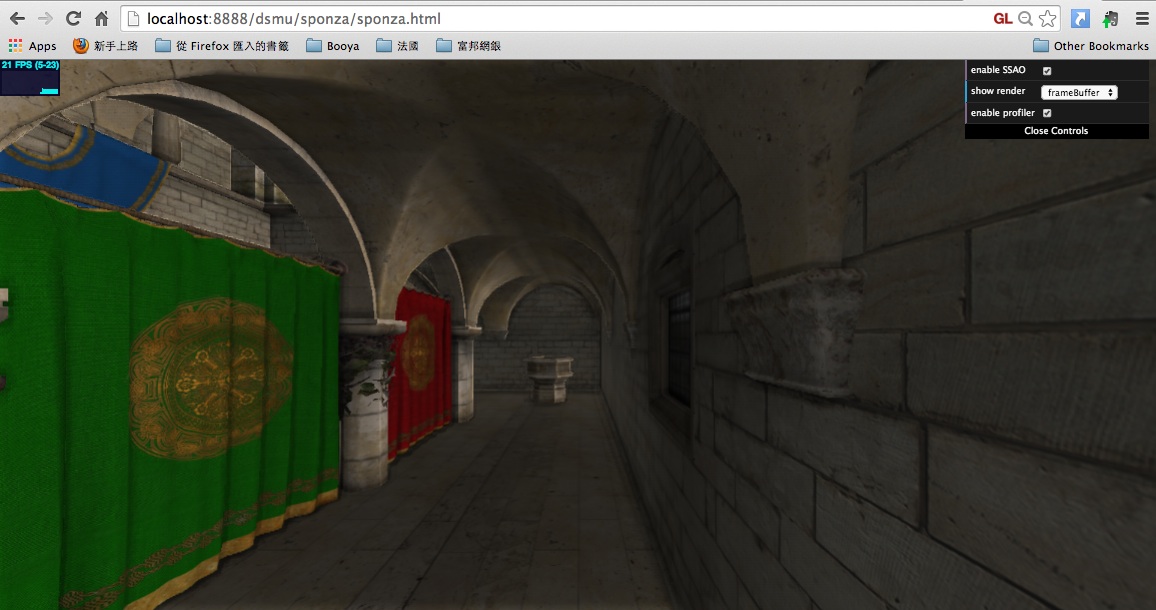This screenshot has height=610, width=1156.
Task: Click the 'show render' label text
Action: [x=997, y=91]
